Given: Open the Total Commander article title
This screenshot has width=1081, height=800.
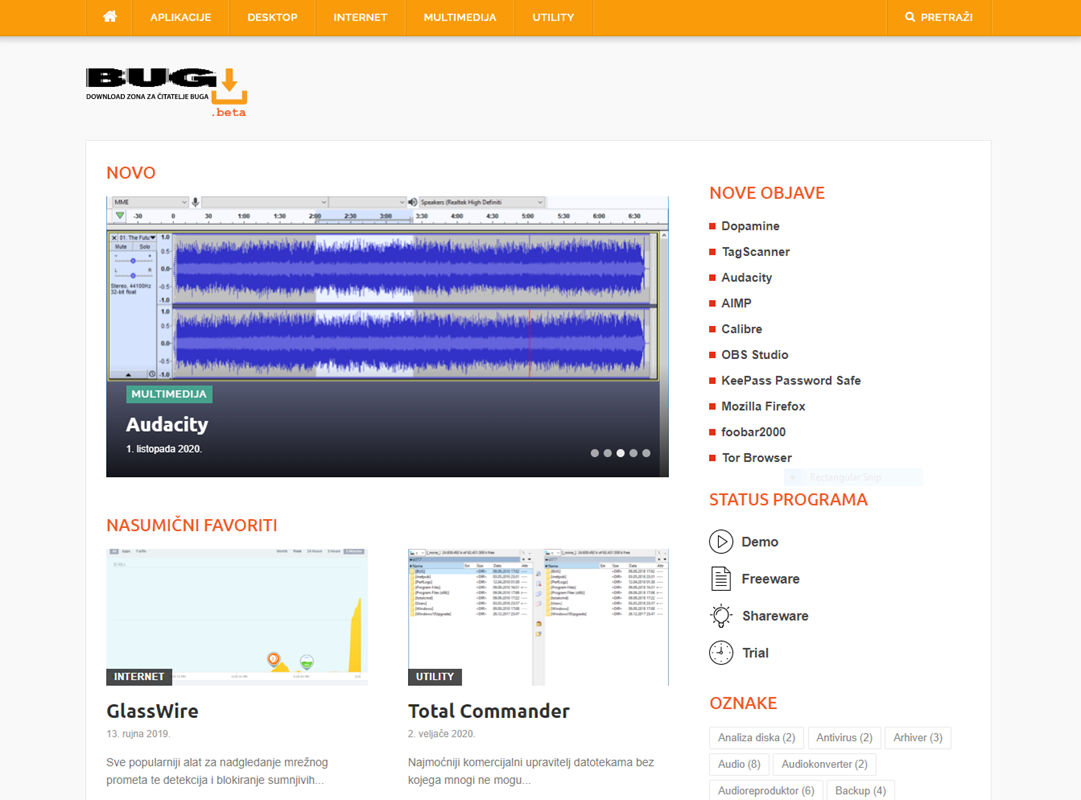Looking at the screenshot, I should [489, 711].
